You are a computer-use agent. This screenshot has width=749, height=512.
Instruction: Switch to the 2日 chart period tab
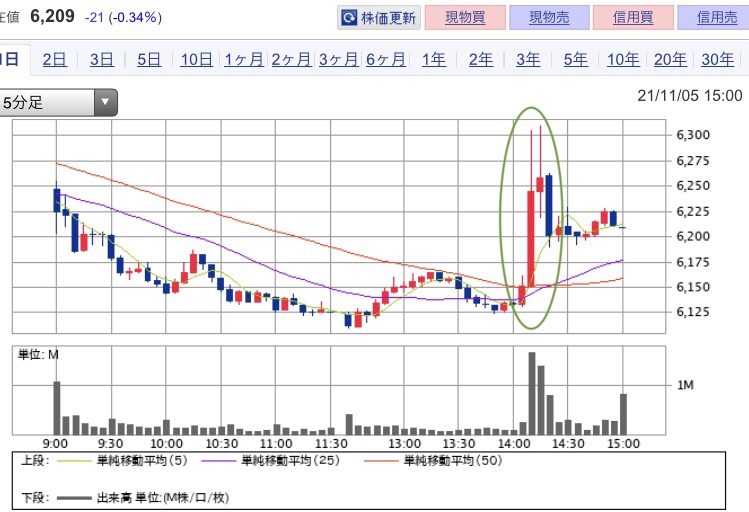click(54, 60)
